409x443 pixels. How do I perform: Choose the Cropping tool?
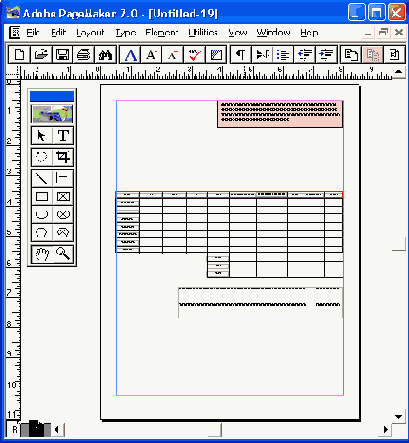click(x=63, y=157)
